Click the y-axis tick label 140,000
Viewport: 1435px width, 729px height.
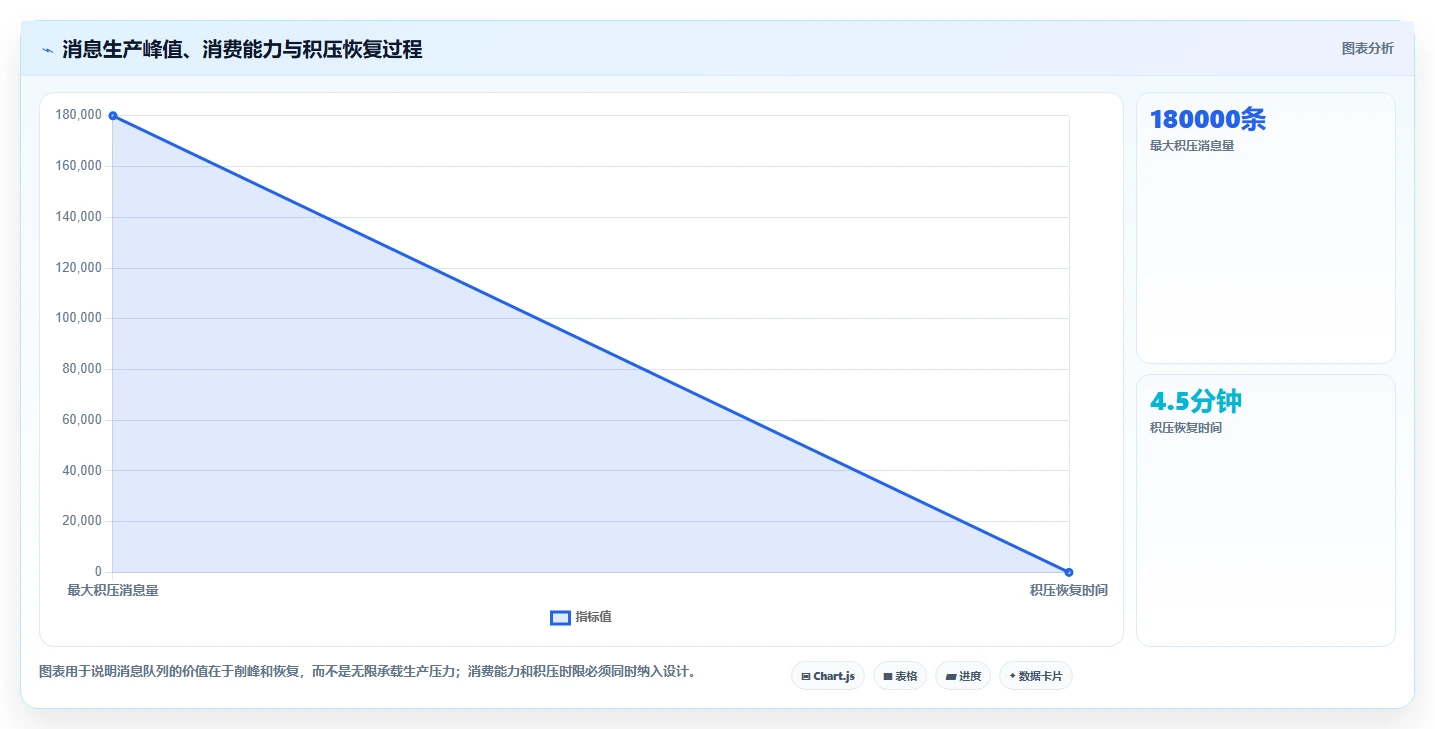coord(79,217)
